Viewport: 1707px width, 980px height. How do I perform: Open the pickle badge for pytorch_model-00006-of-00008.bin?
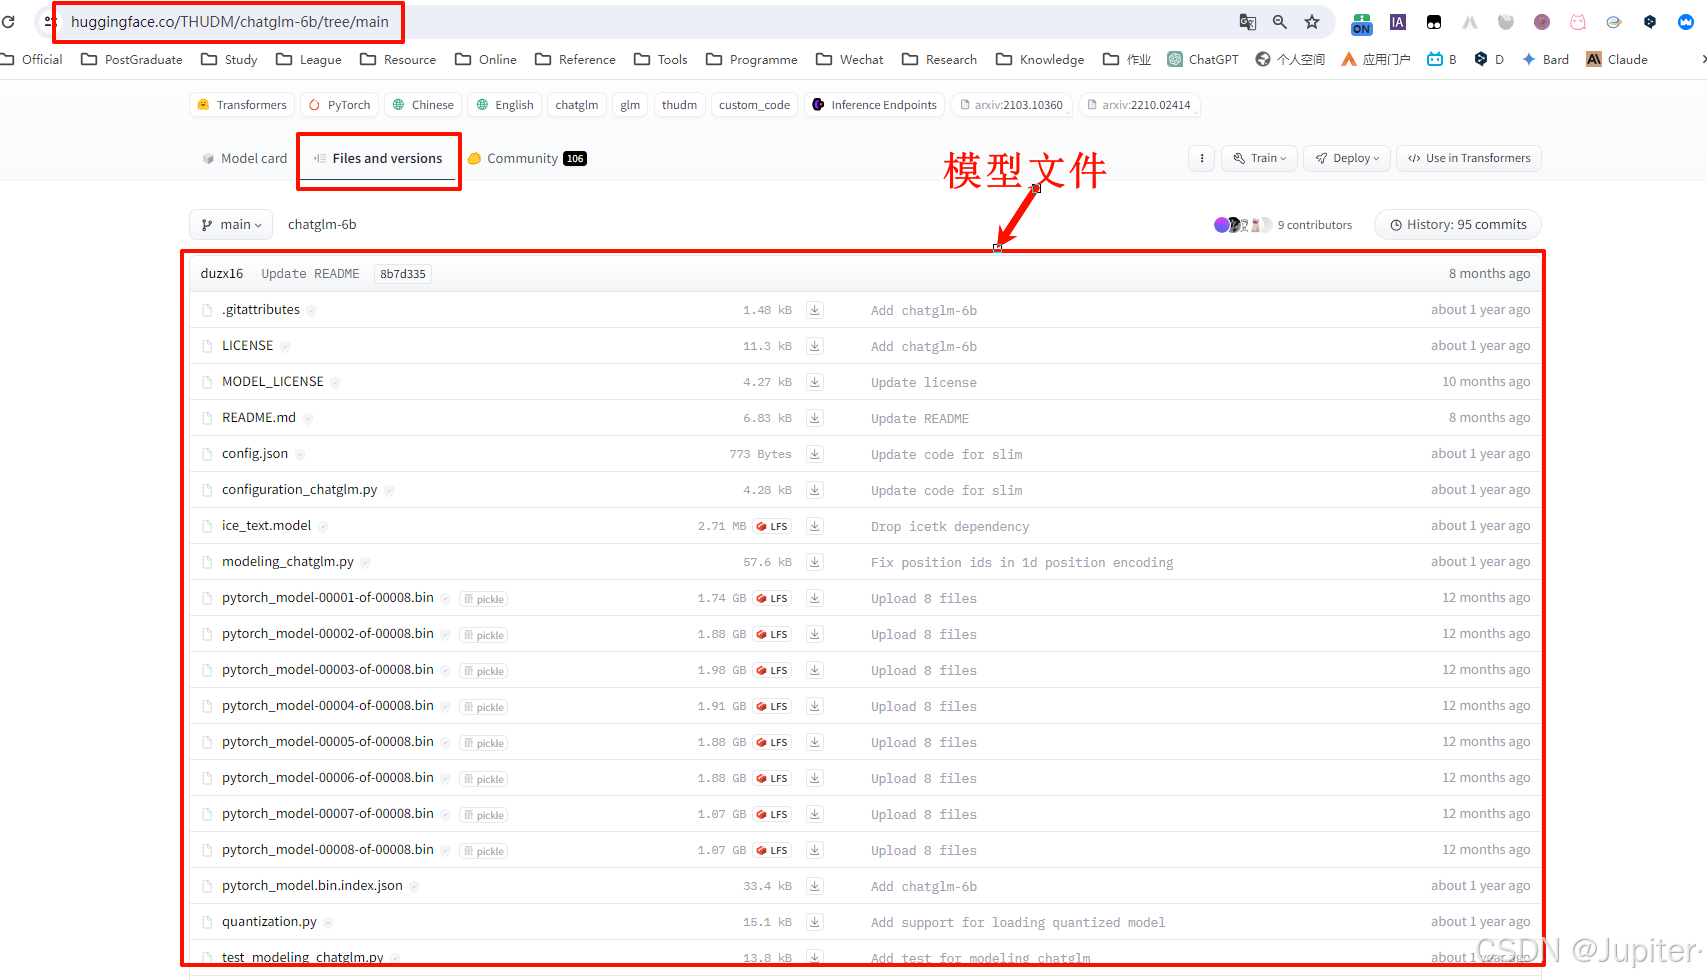[484, 779]
